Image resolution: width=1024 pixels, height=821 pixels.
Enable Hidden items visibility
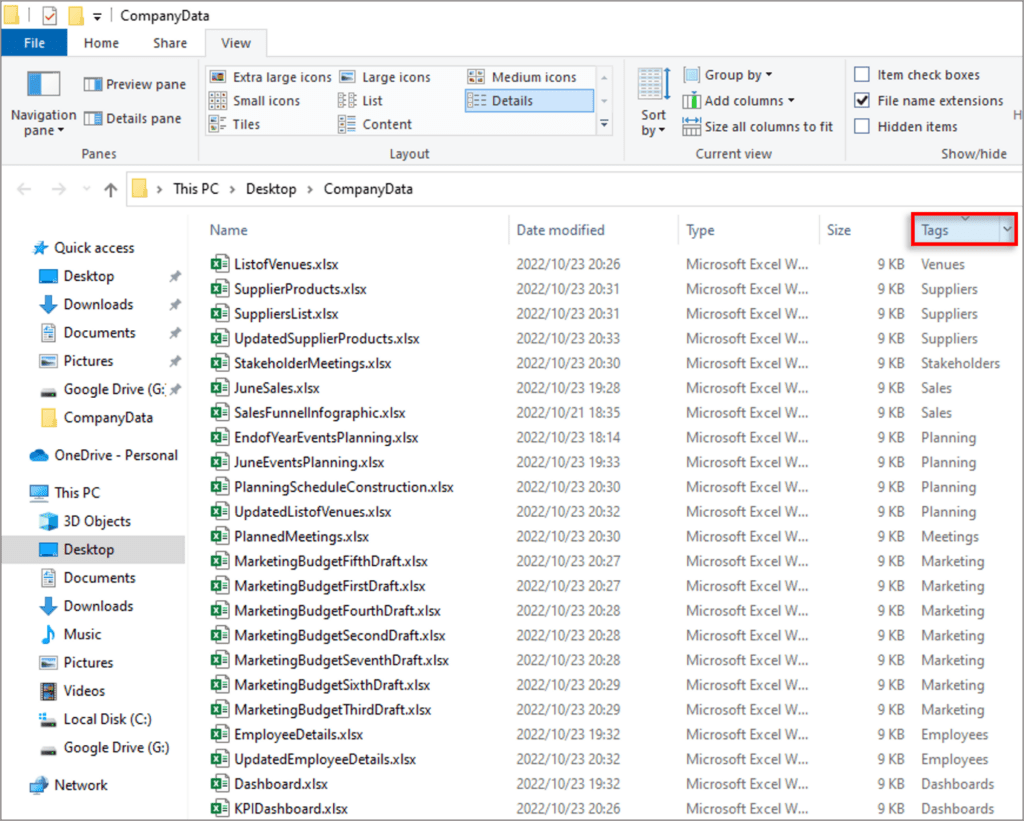[x=862, y=126]
